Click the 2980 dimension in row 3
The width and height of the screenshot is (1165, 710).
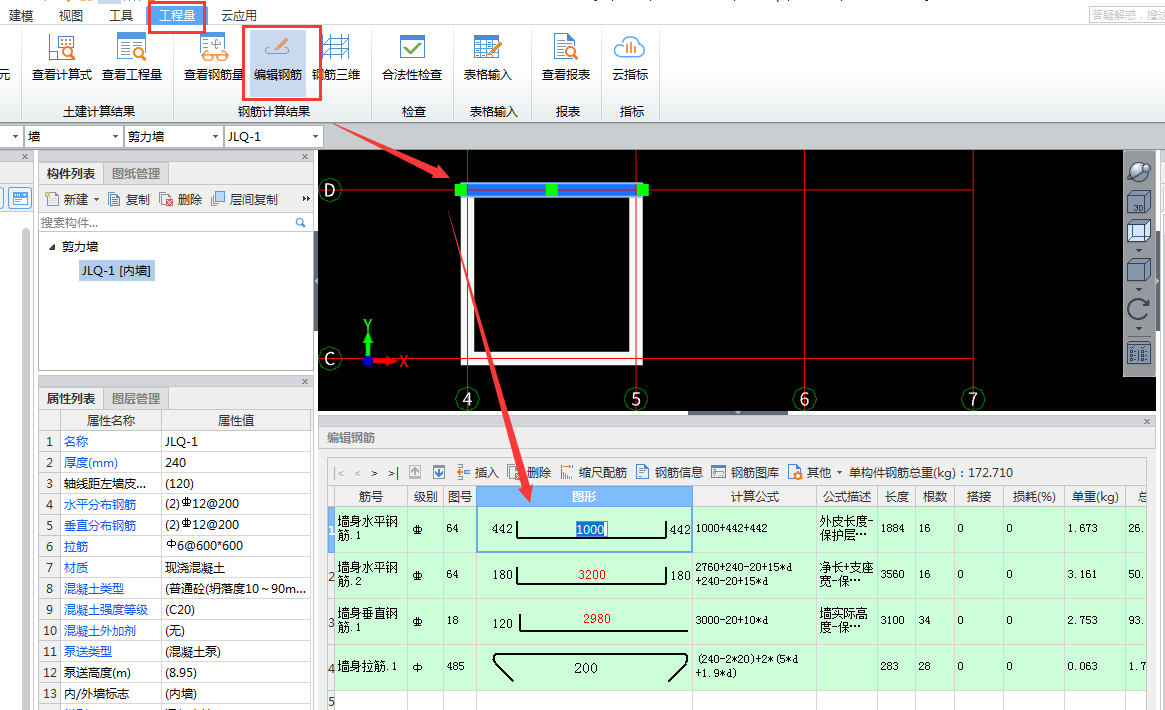point(597,619)
